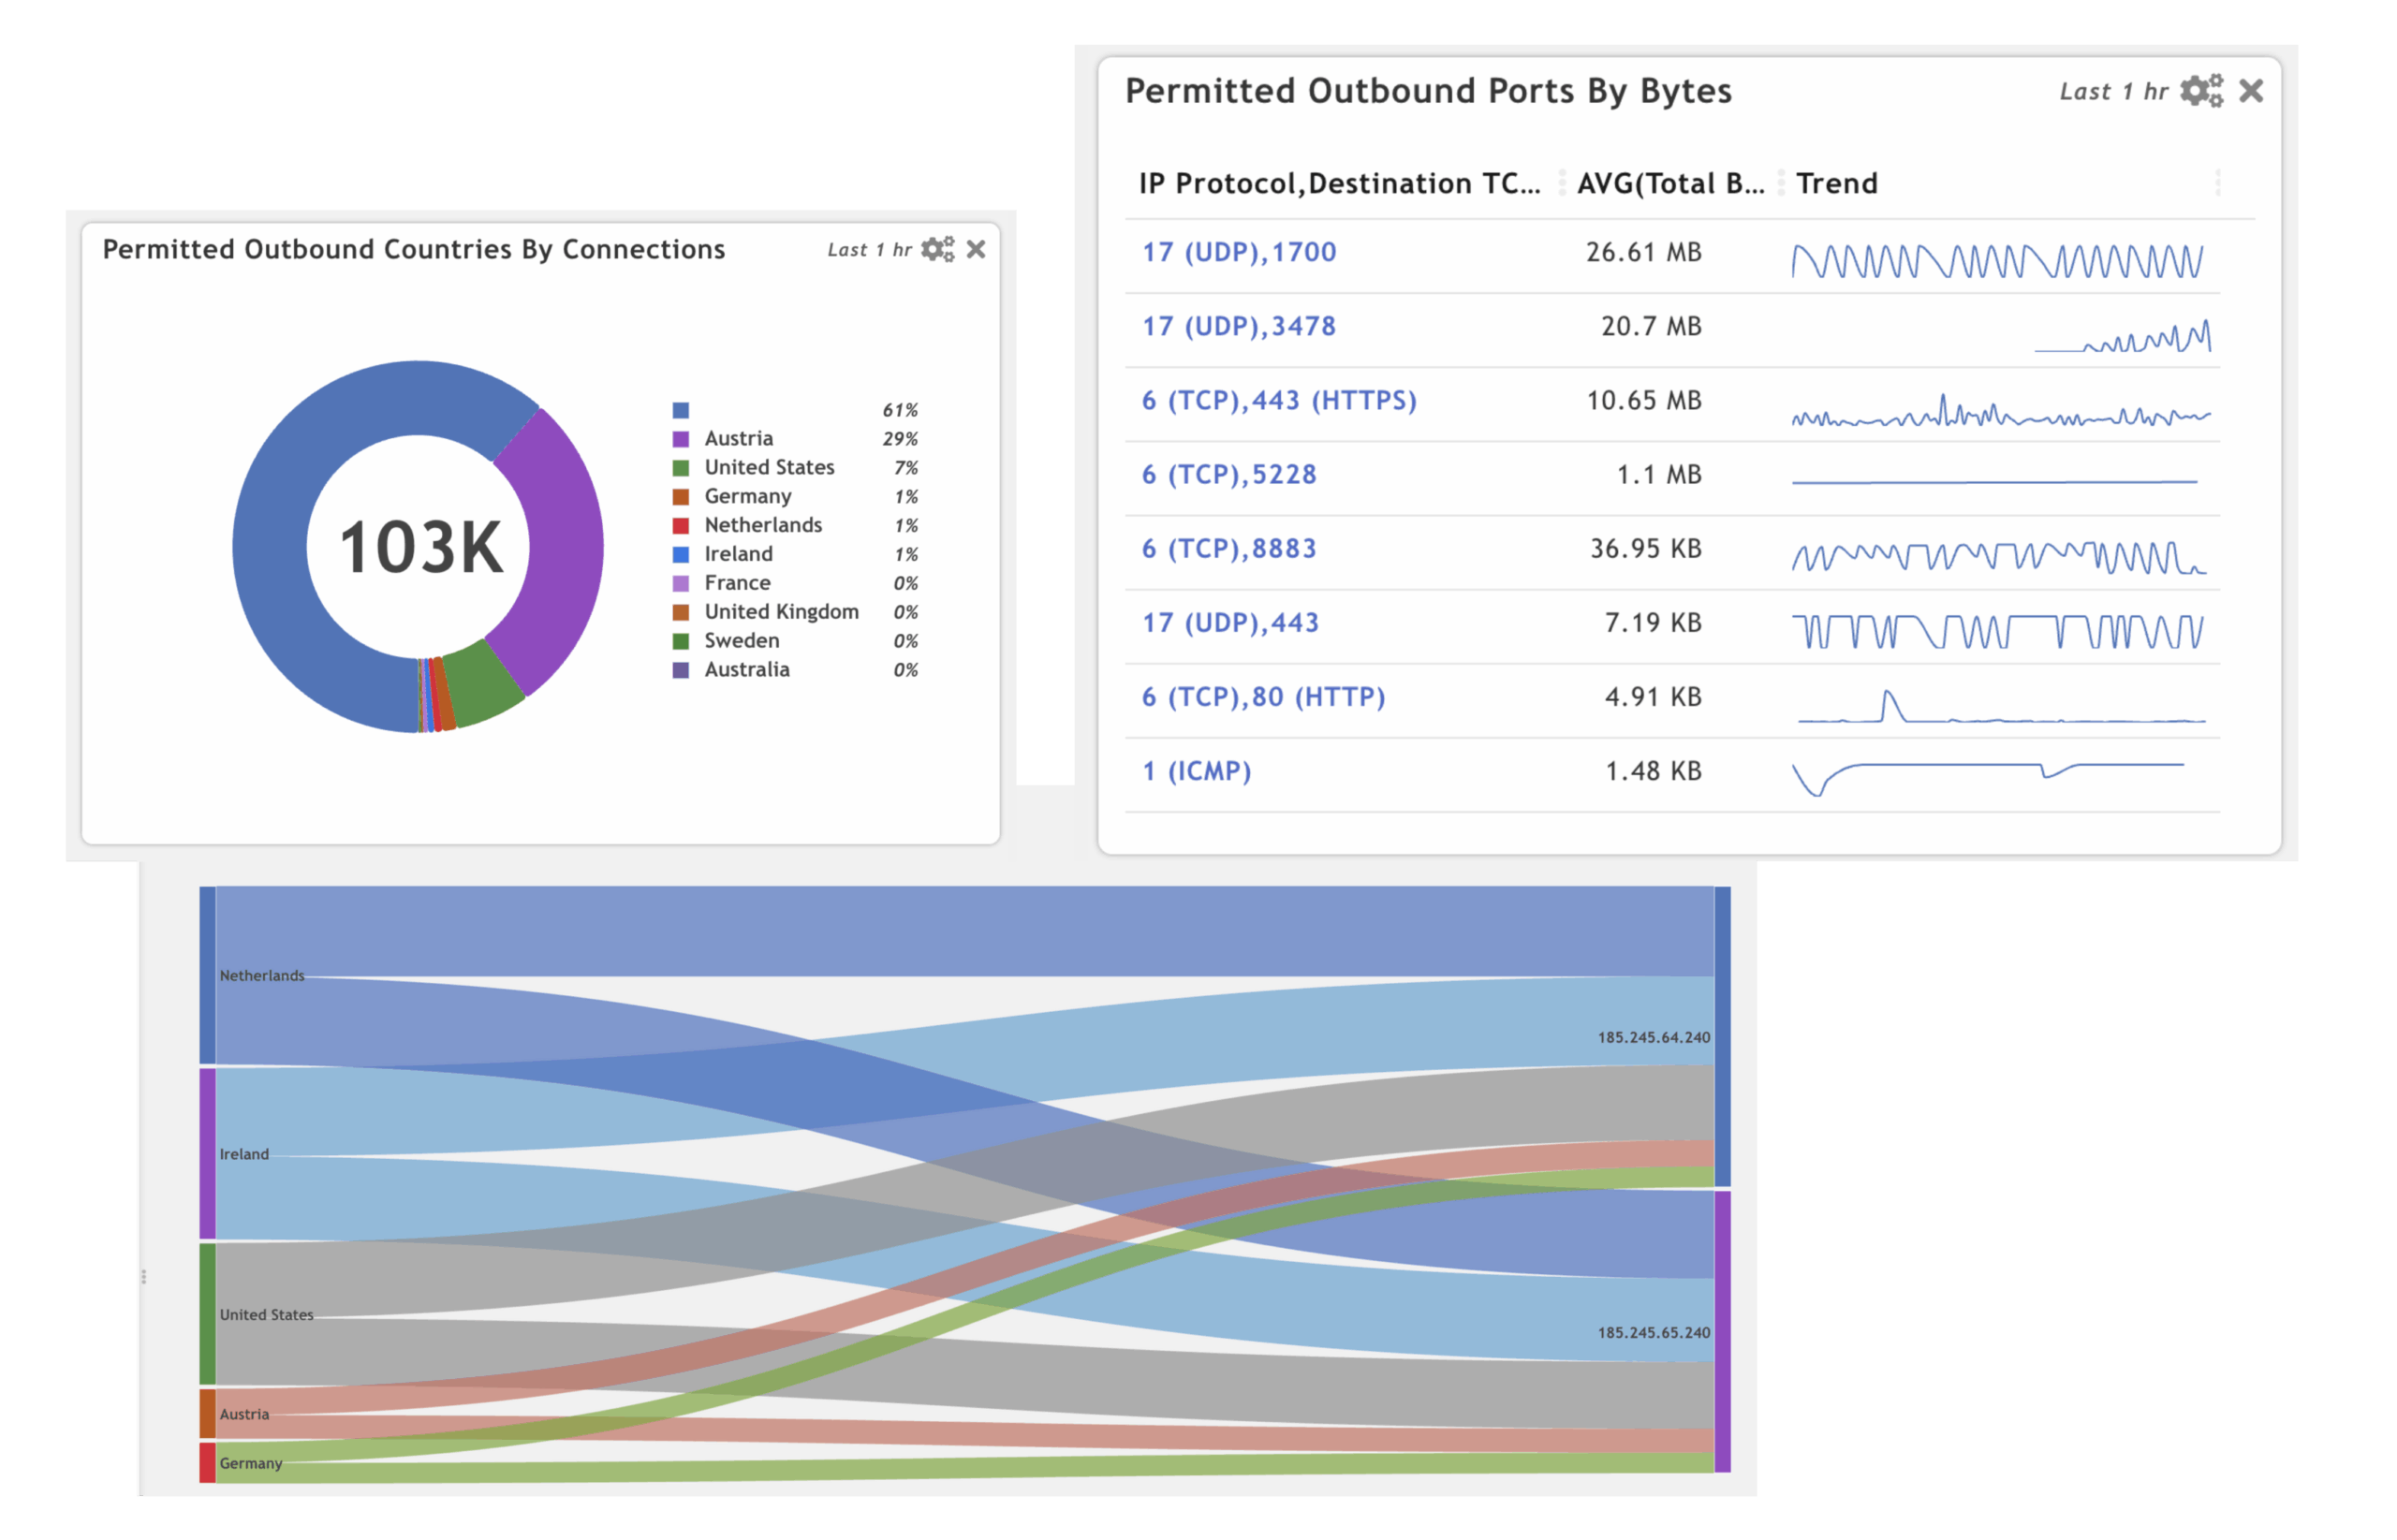Select the 1 (ICMP) protocol link
2397x1540 pixels.
[x=1196, y=771]
